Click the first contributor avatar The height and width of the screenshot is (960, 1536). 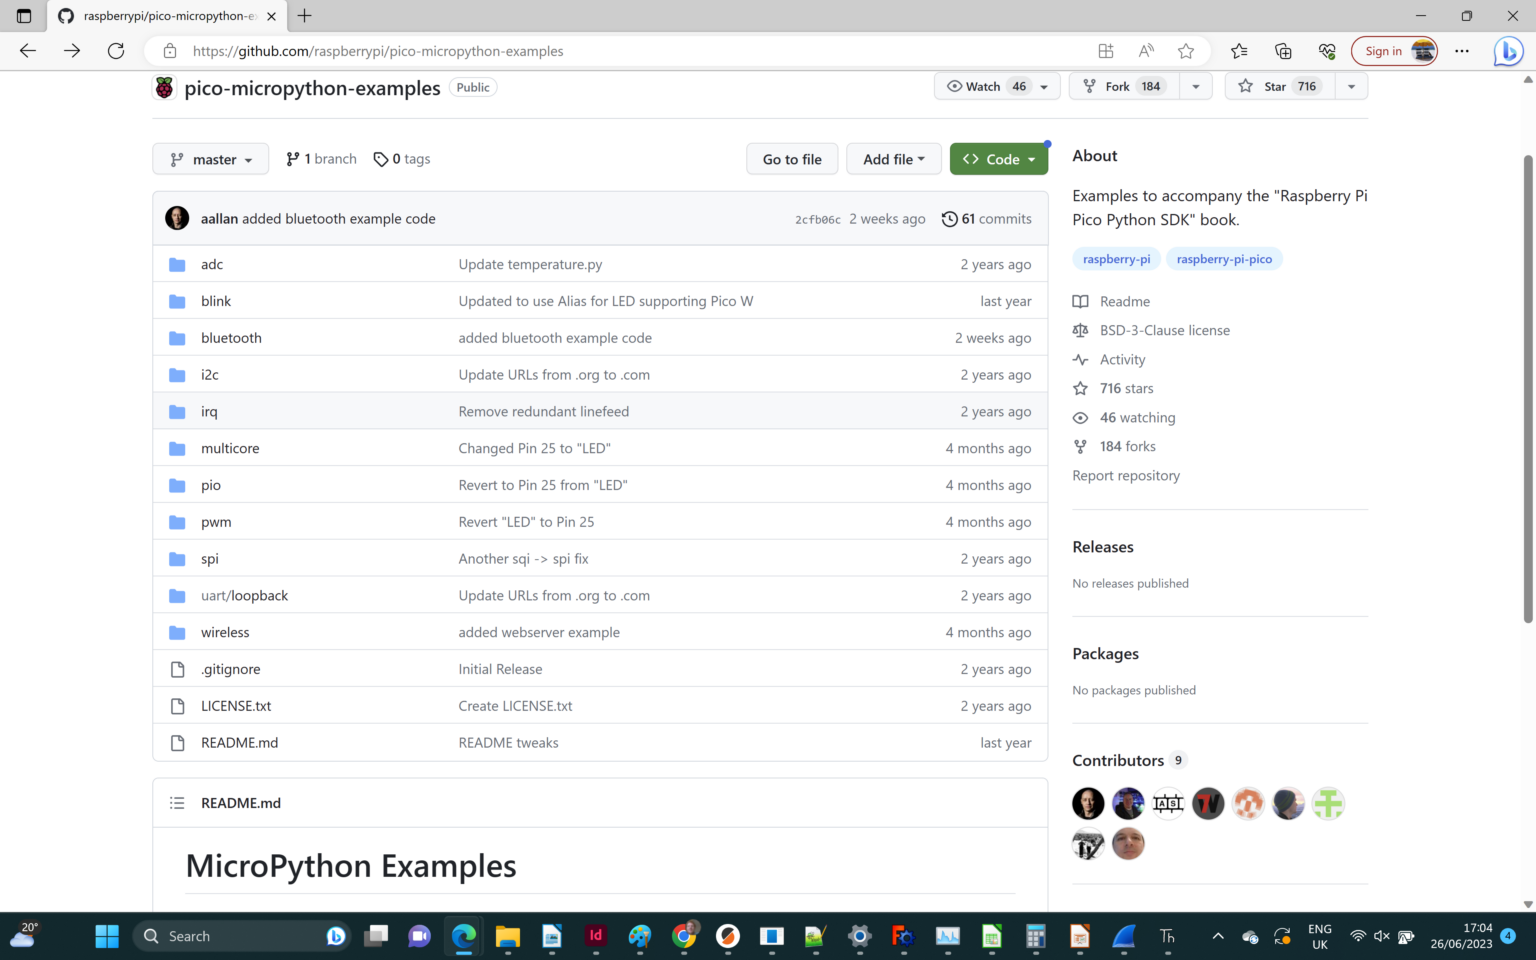coord(1088,803)
